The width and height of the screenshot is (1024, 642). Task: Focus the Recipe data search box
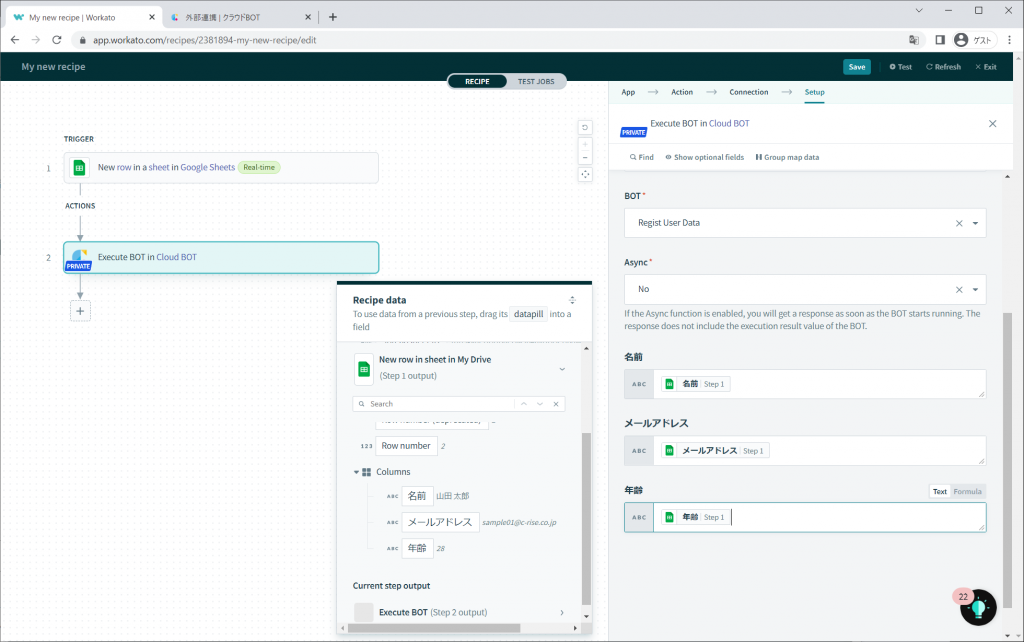(x=441, y=404)
